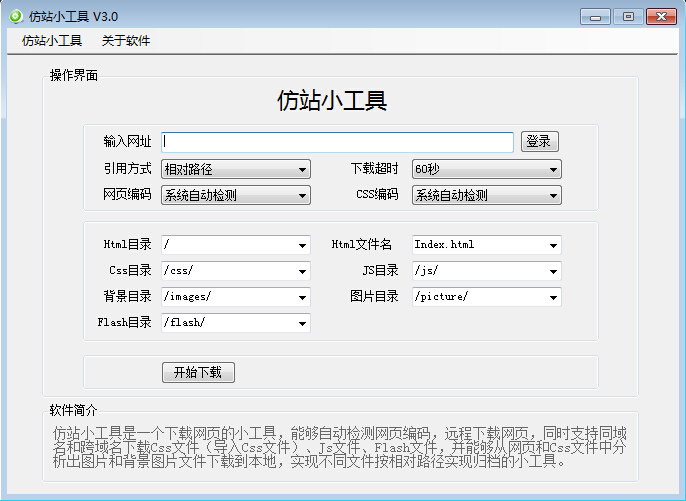Open the JS目录 combo box arrow
Screen dimensions: 686x501
pyautogui.click(x=553, y=272)
